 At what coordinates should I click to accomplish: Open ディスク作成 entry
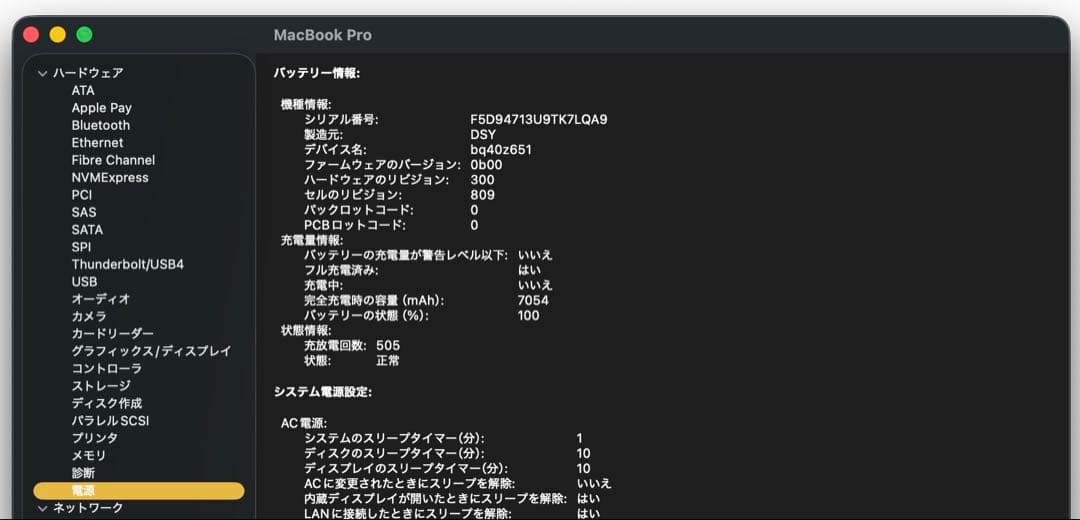coord(106,403)
